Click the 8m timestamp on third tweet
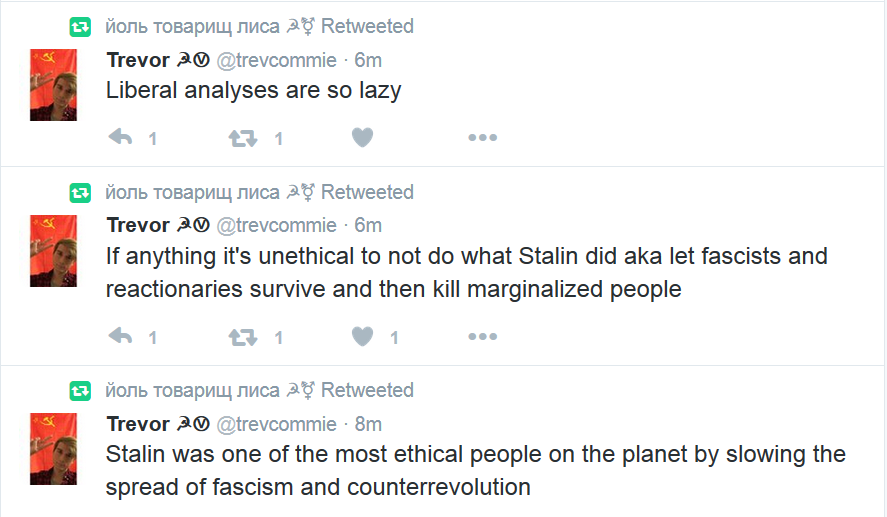The image size is (887, 517). coord(368,424)
